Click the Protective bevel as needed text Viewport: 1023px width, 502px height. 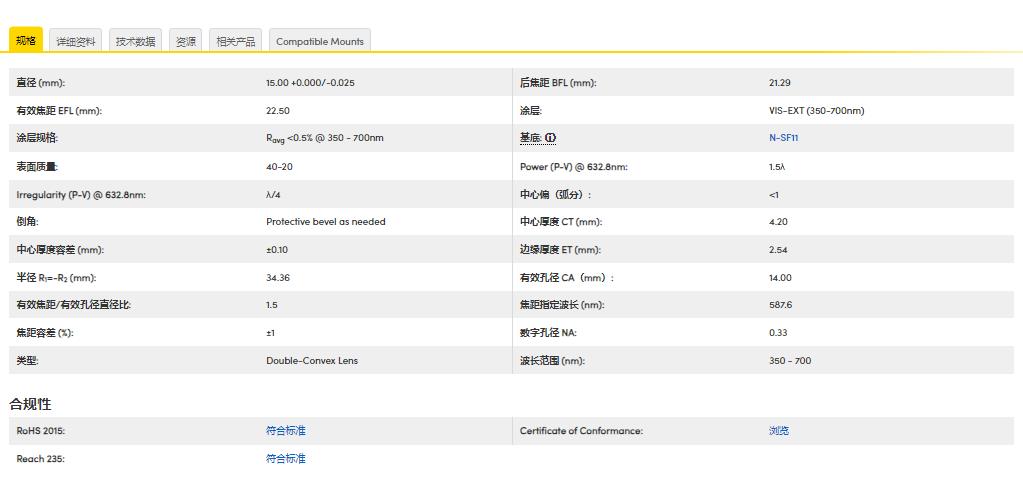(x=325, y=222)
